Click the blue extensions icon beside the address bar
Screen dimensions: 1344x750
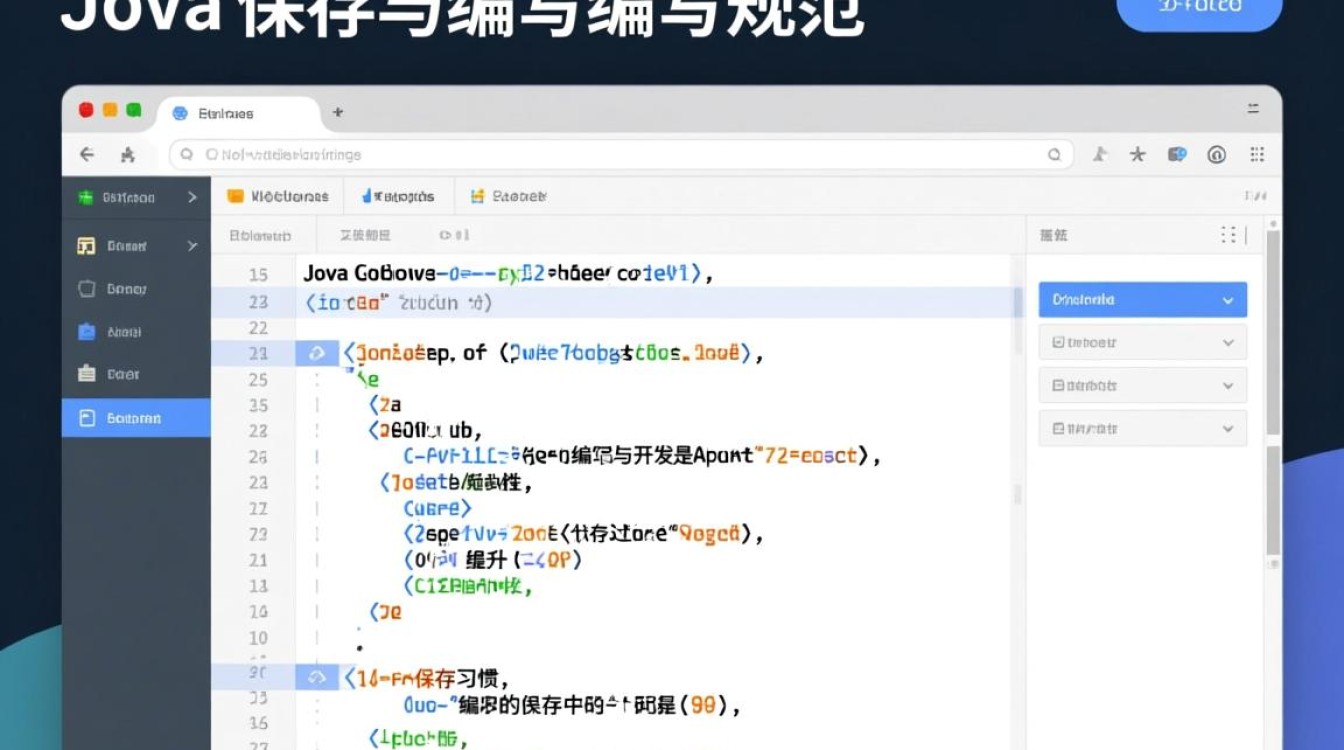pyautogui.click(x=1178, y=154)
